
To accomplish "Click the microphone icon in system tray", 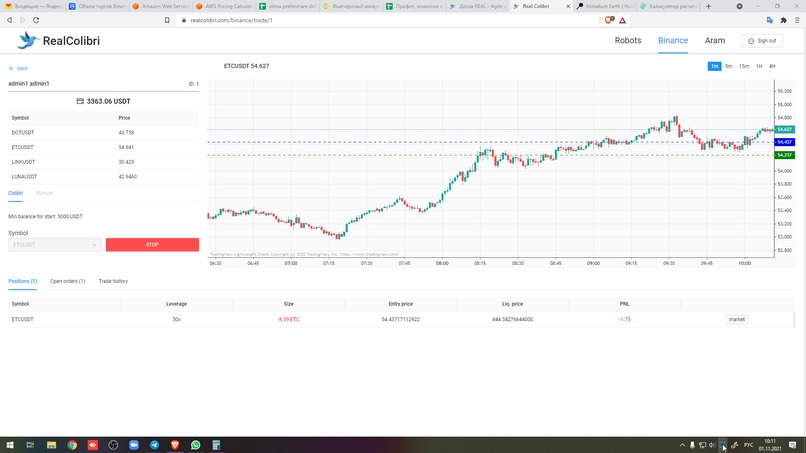I will (x=692, y=445).
